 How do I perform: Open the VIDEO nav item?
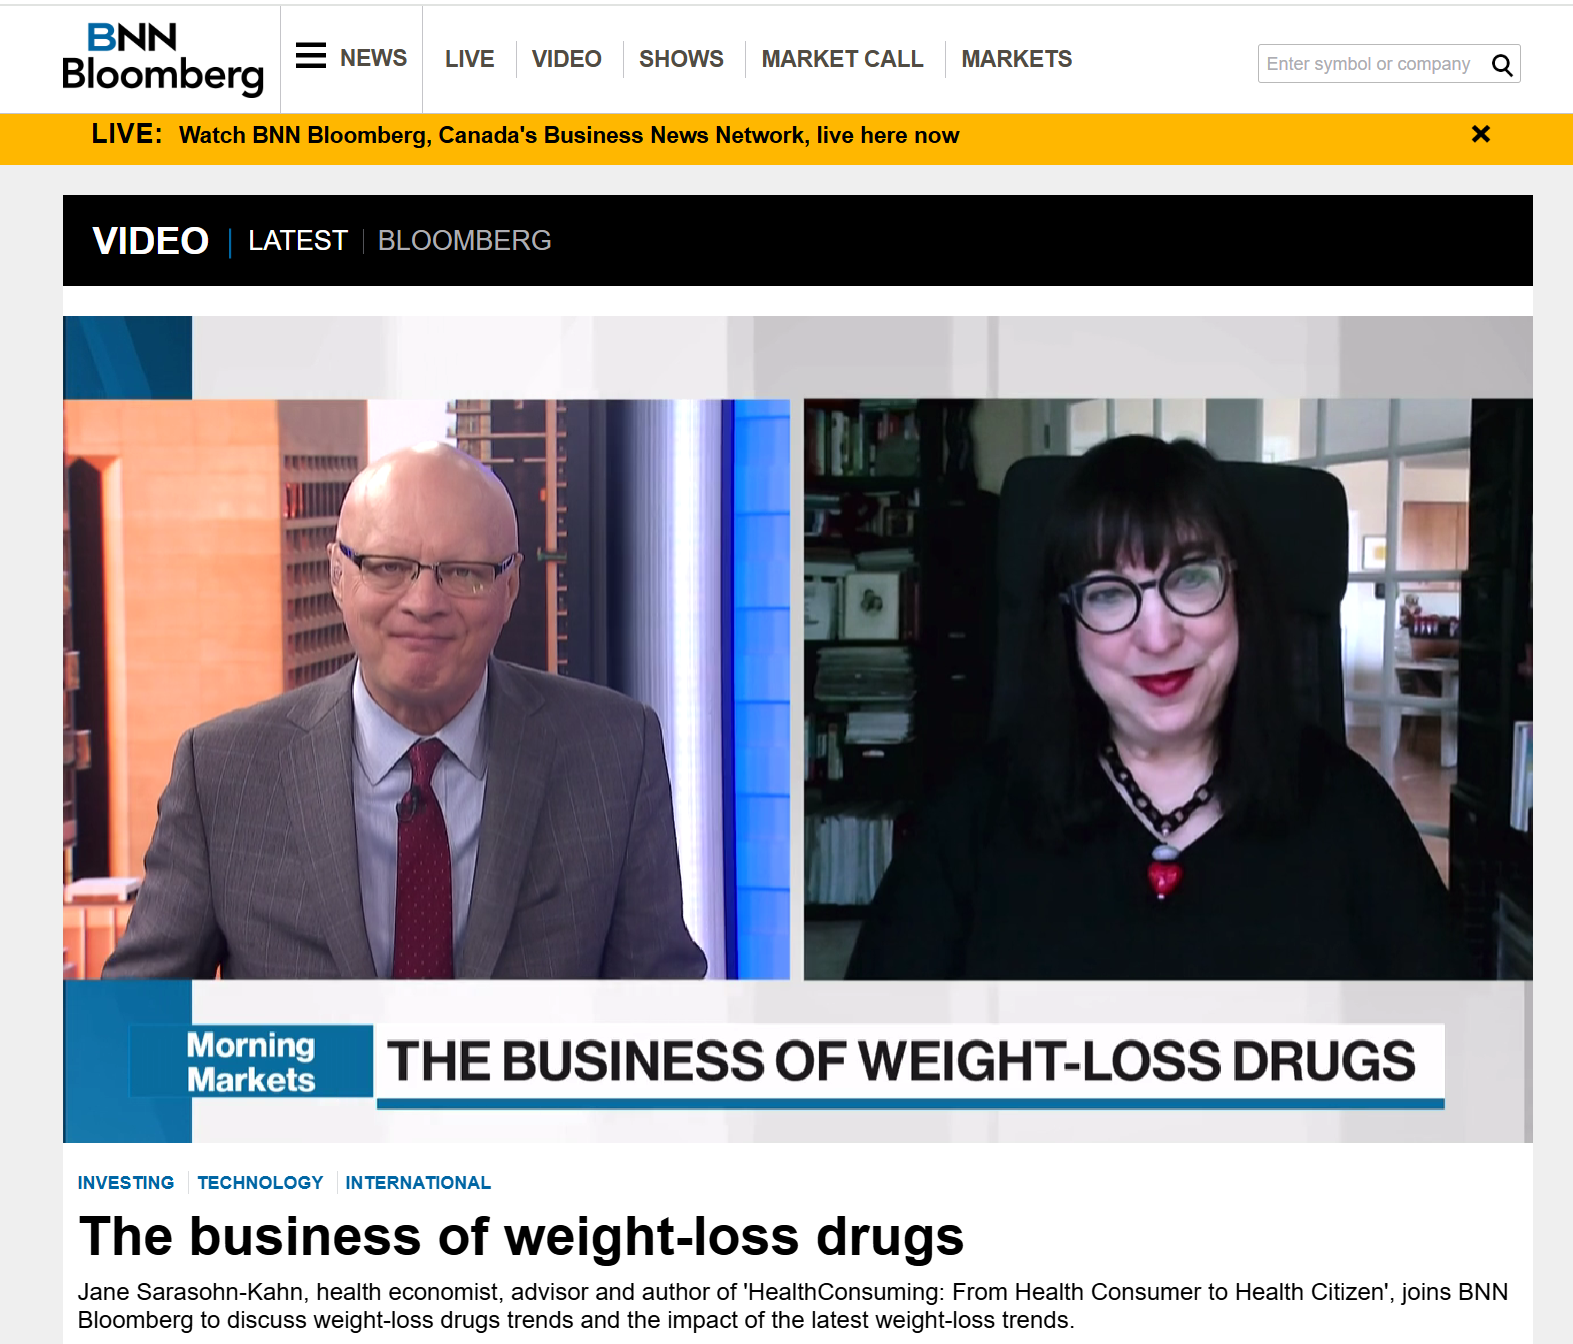click(x=567, y=59)
